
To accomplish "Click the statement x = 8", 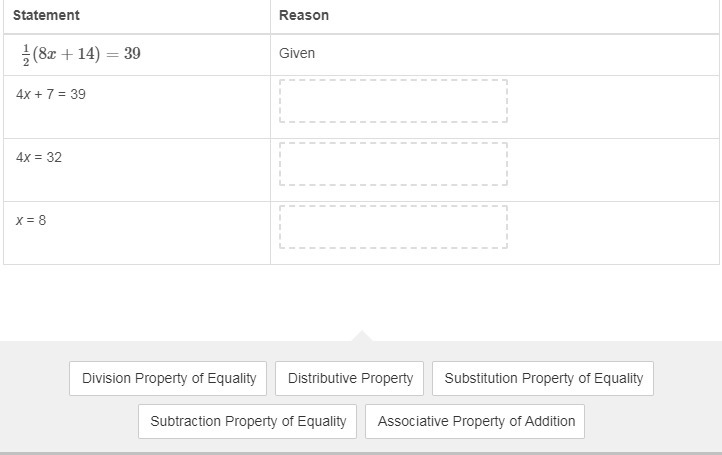I will (31, 220).
